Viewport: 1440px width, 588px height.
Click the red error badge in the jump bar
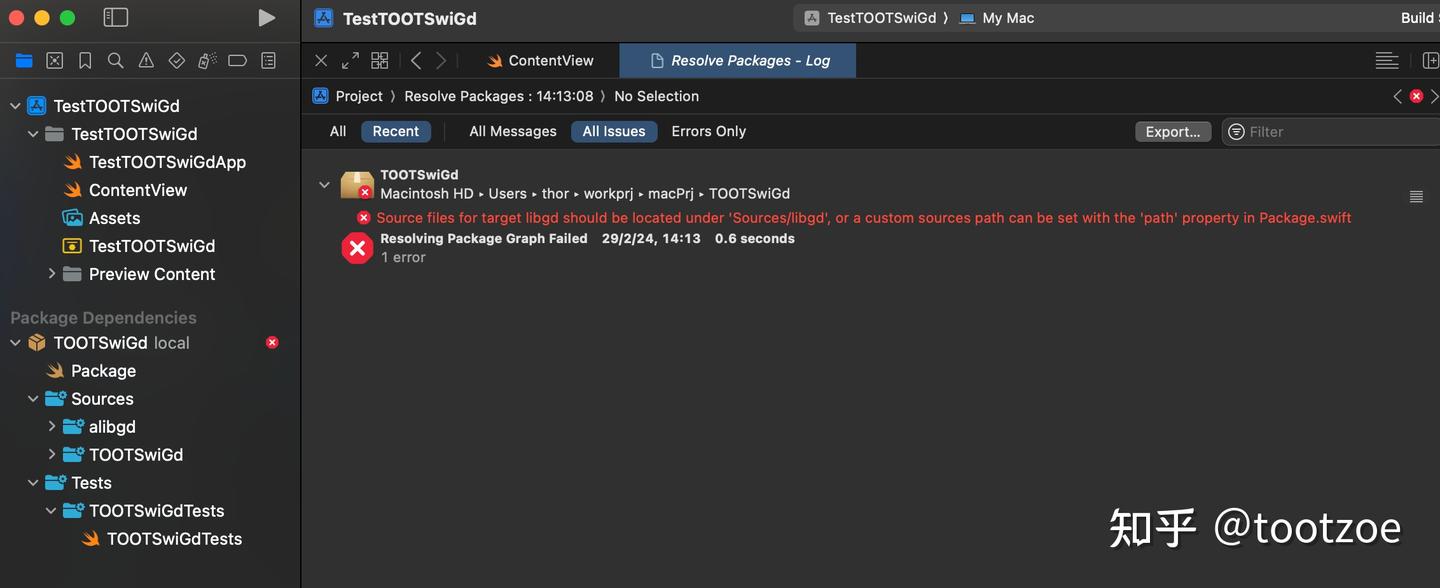1416,95
